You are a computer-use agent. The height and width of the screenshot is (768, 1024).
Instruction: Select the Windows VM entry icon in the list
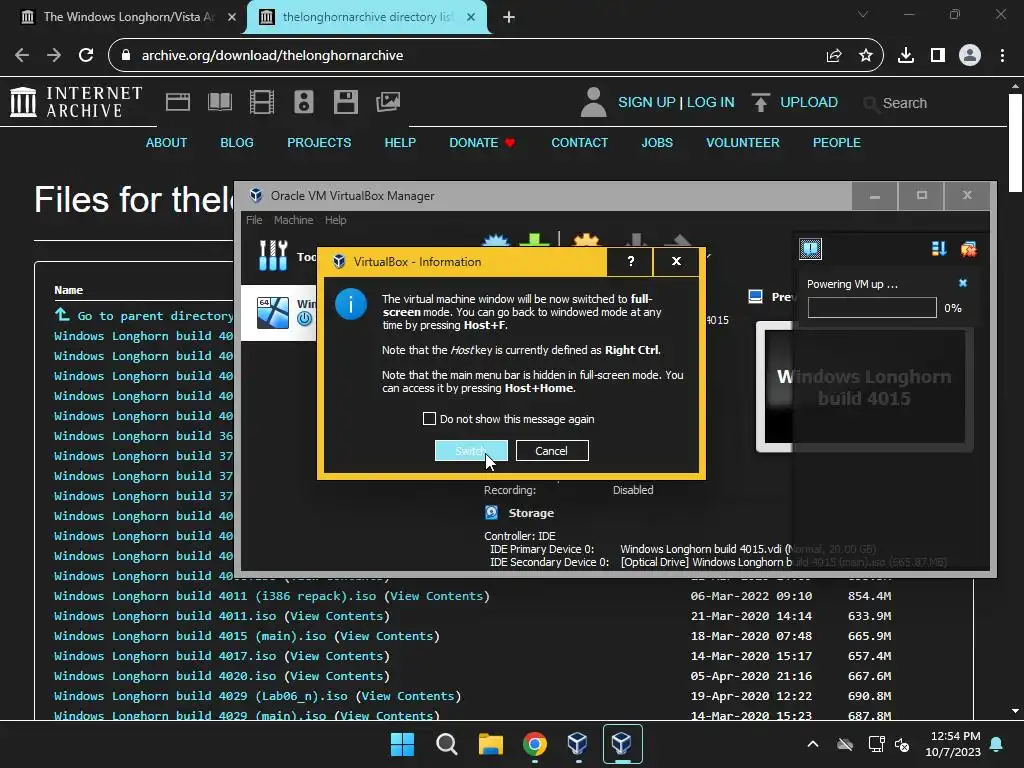[273, 312]
